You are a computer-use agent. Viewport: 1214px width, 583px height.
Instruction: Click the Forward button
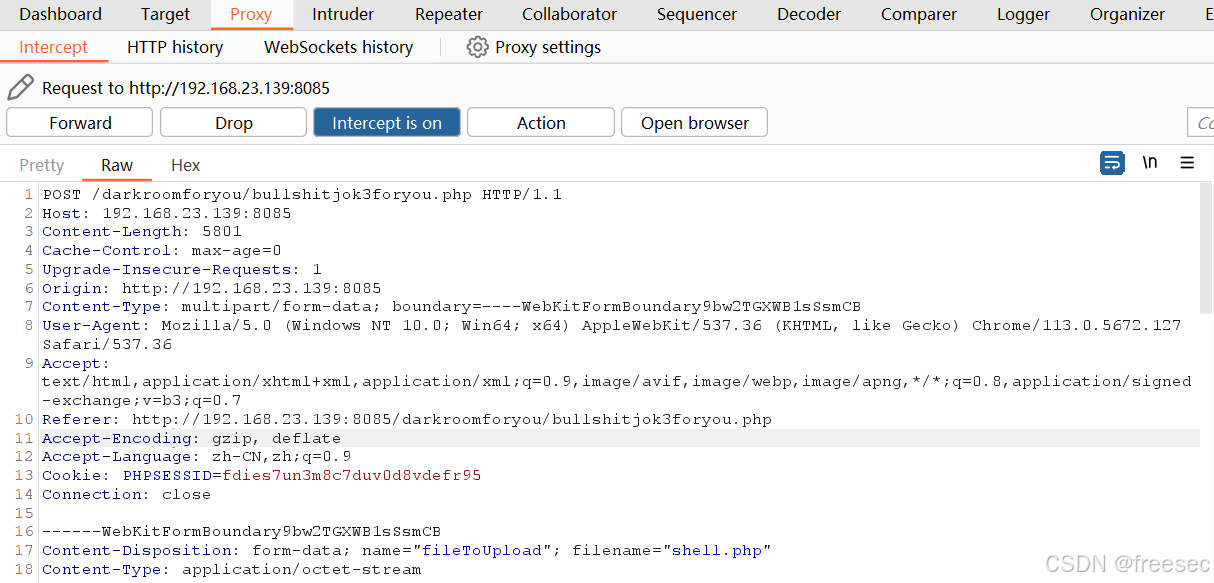click(80, 123)
